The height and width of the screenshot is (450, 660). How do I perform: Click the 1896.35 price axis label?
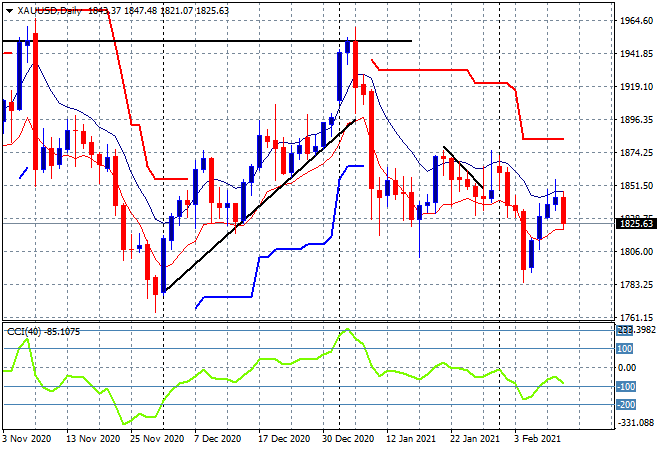coord(637,120)
